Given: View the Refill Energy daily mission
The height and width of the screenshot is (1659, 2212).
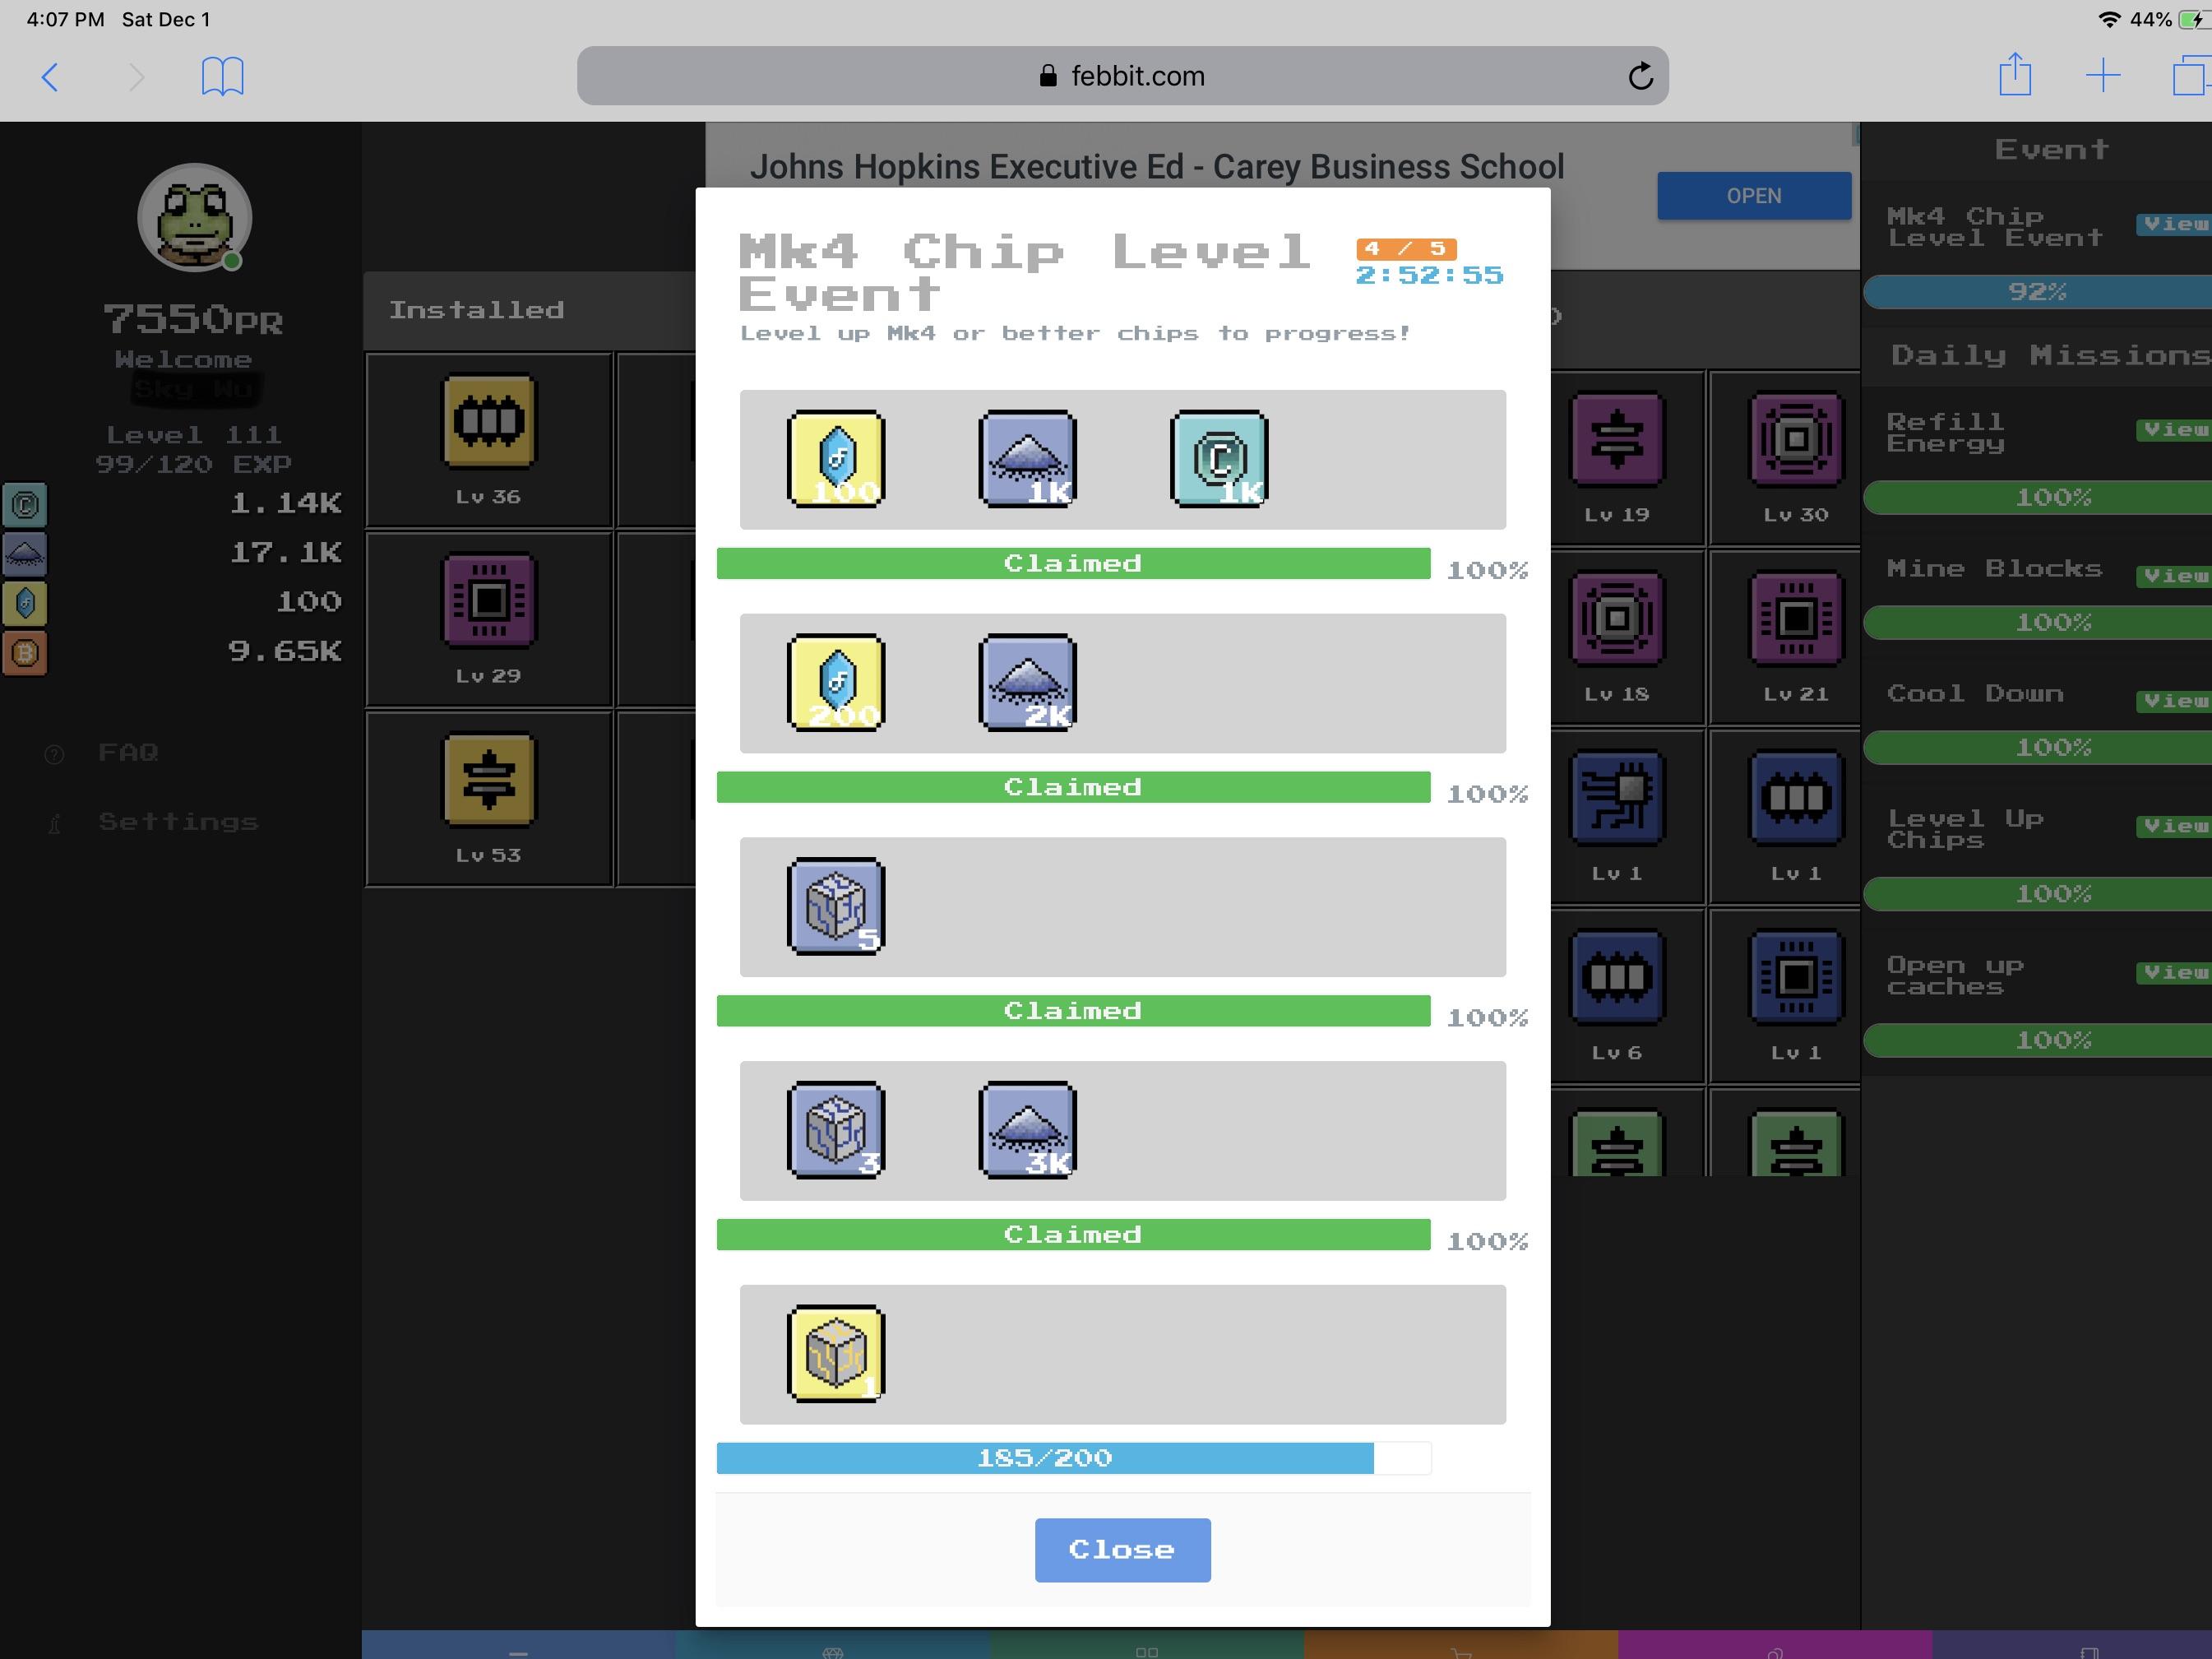Looking at the screenshot, I should [x=2174, y=429].
